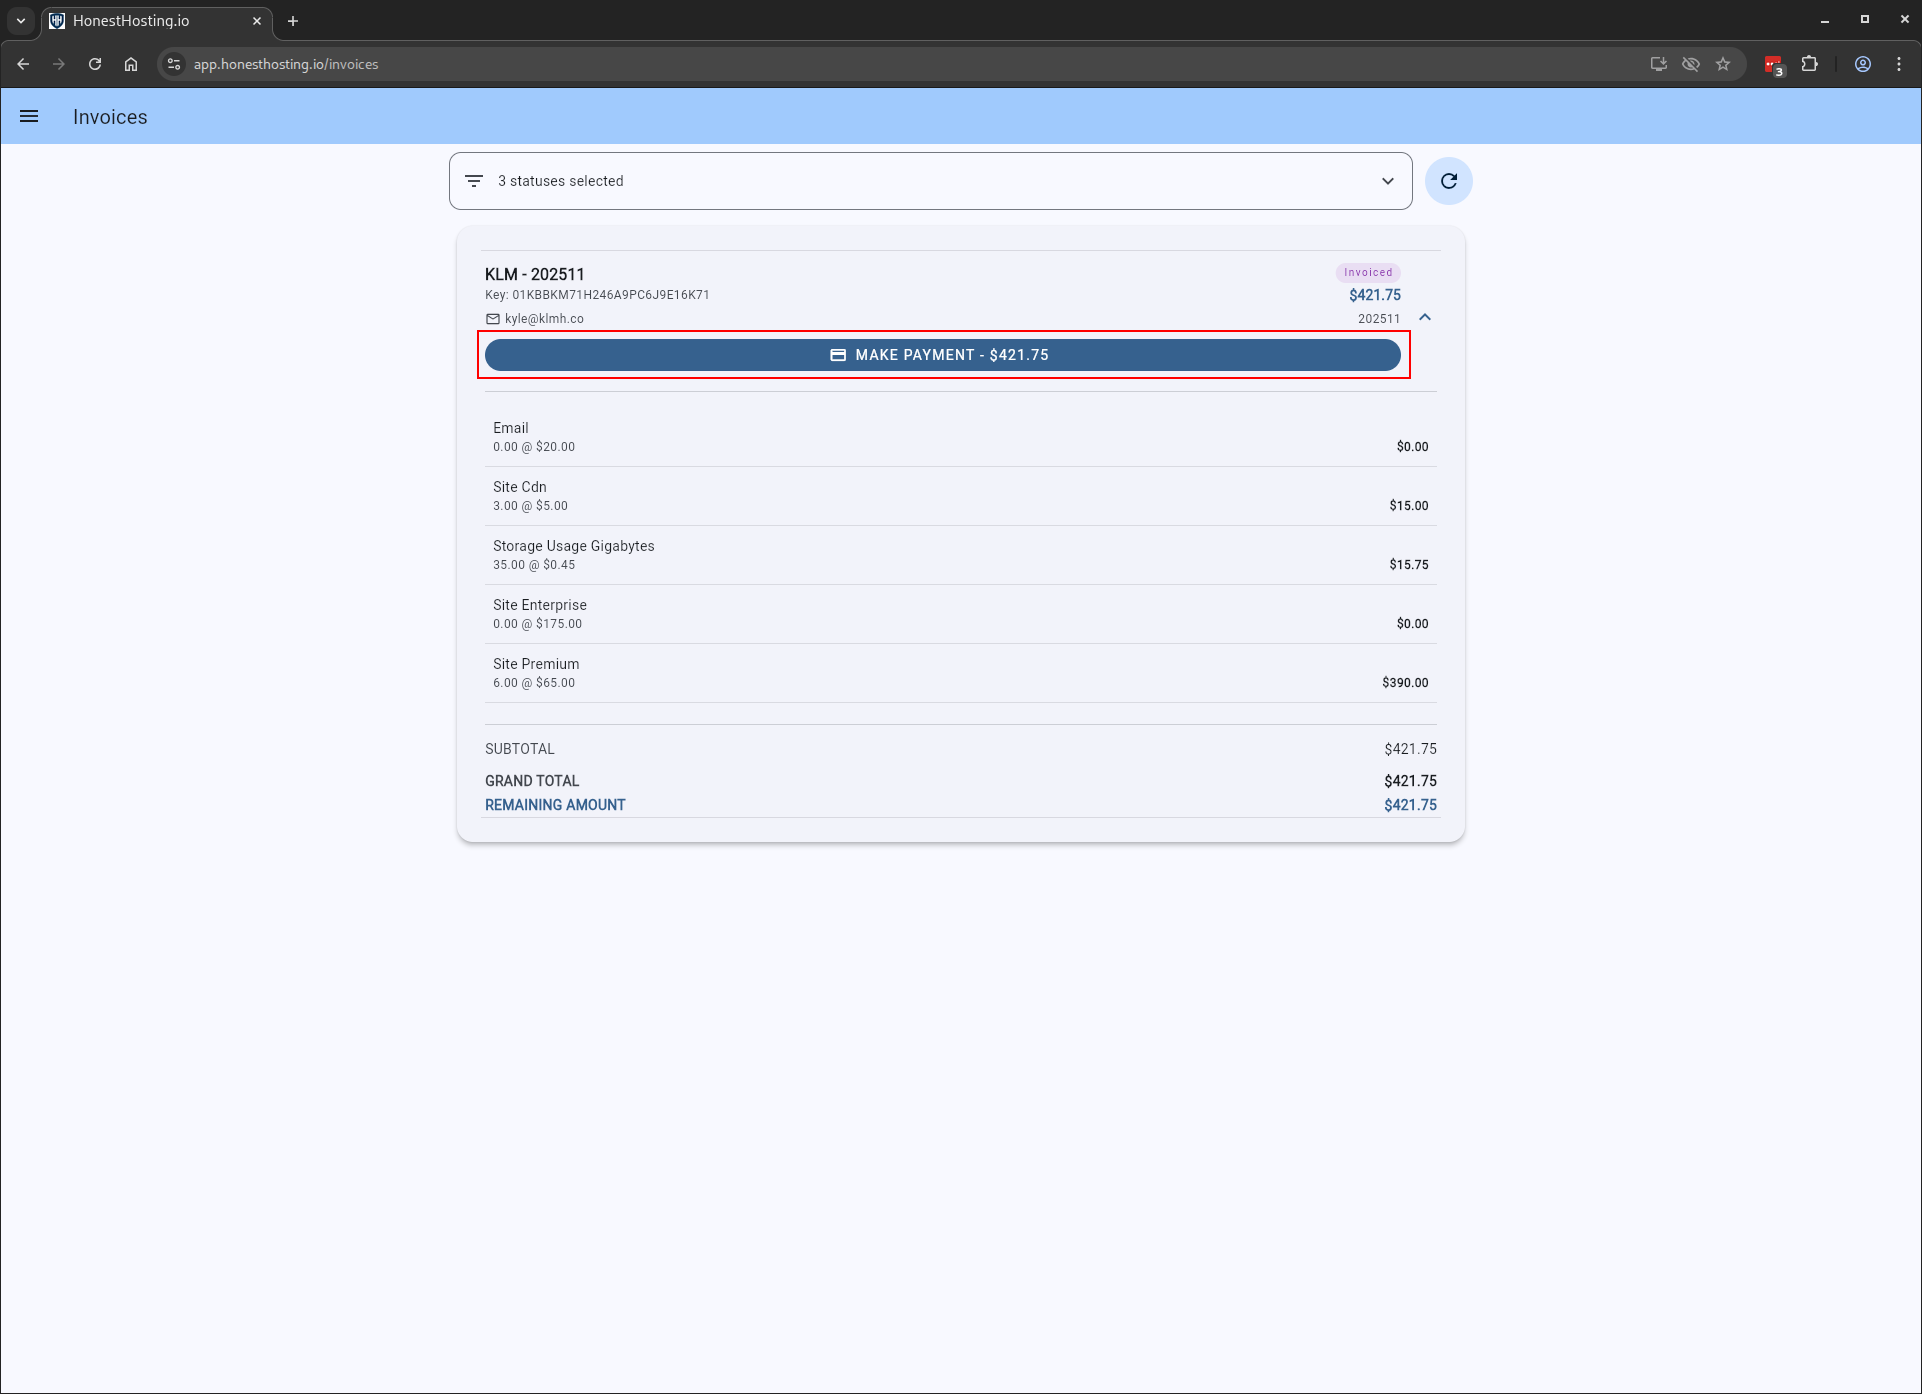Click the red extension icon with badge

1773,65
